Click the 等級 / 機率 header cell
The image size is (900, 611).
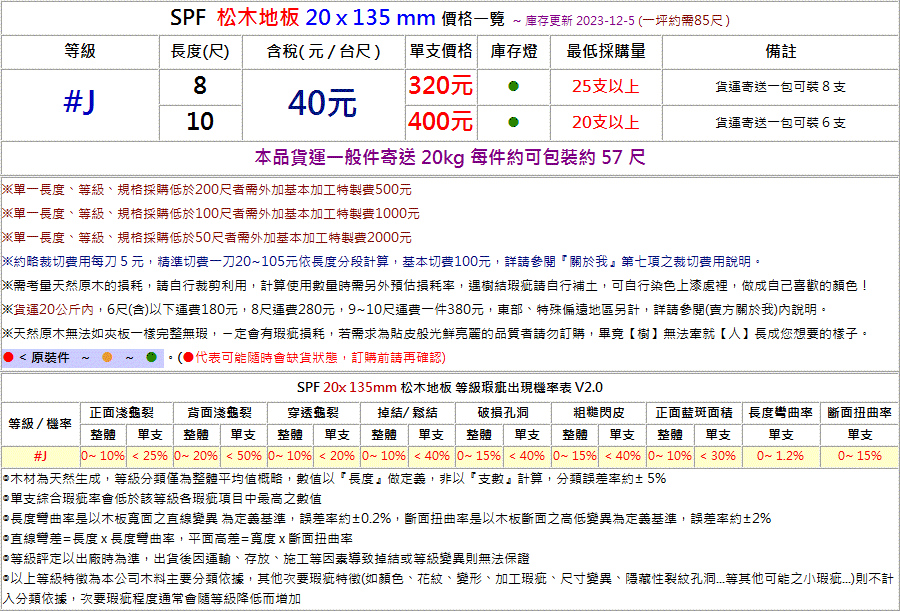[40, 424]
